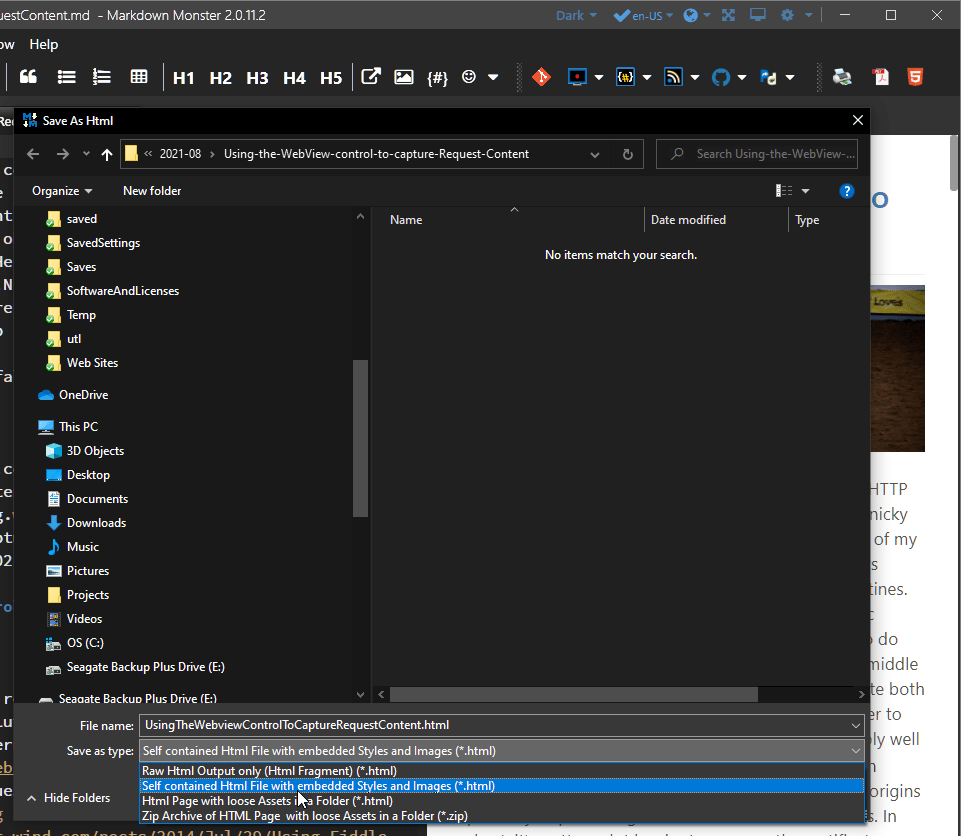Insert a bulleted list
Image resolution: width=961 pixels, height=836 pixels.
click(66, 77)
